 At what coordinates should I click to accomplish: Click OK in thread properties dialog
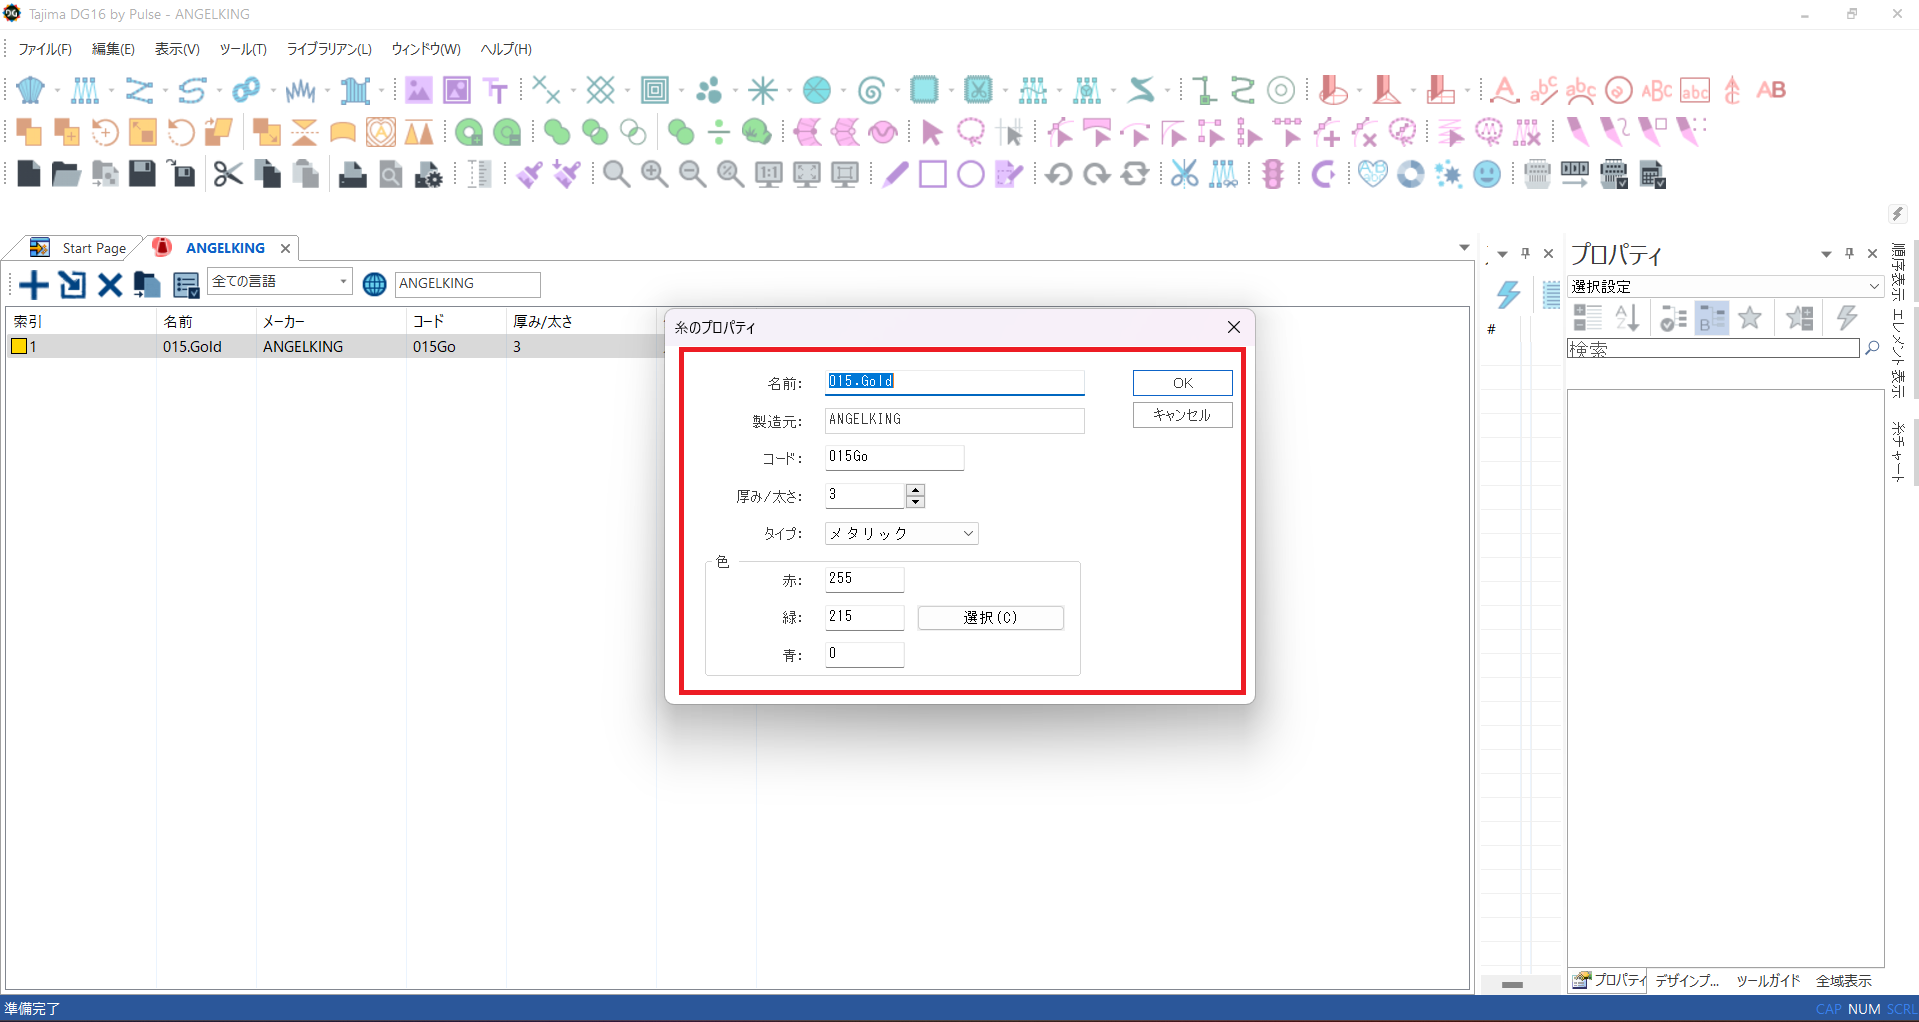pos(1182,383)
